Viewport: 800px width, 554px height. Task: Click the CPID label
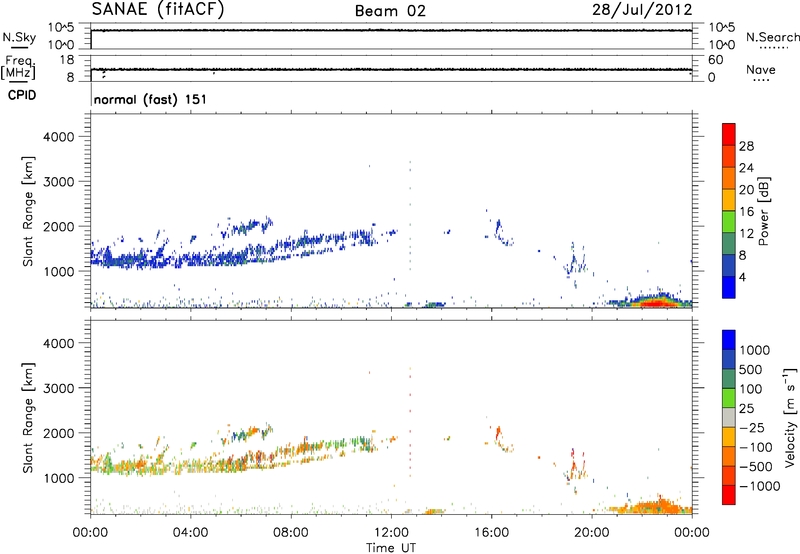click(22, 95)
